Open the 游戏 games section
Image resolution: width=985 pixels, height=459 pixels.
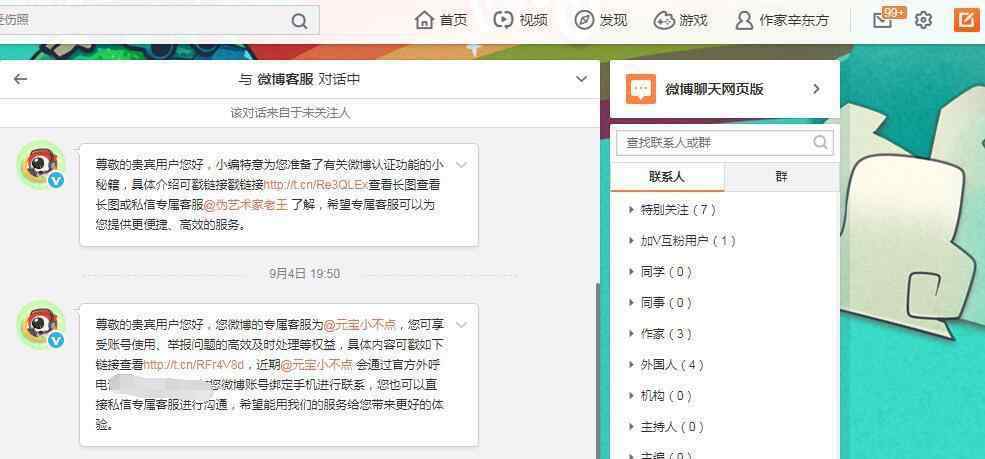(x=680, y=20)
